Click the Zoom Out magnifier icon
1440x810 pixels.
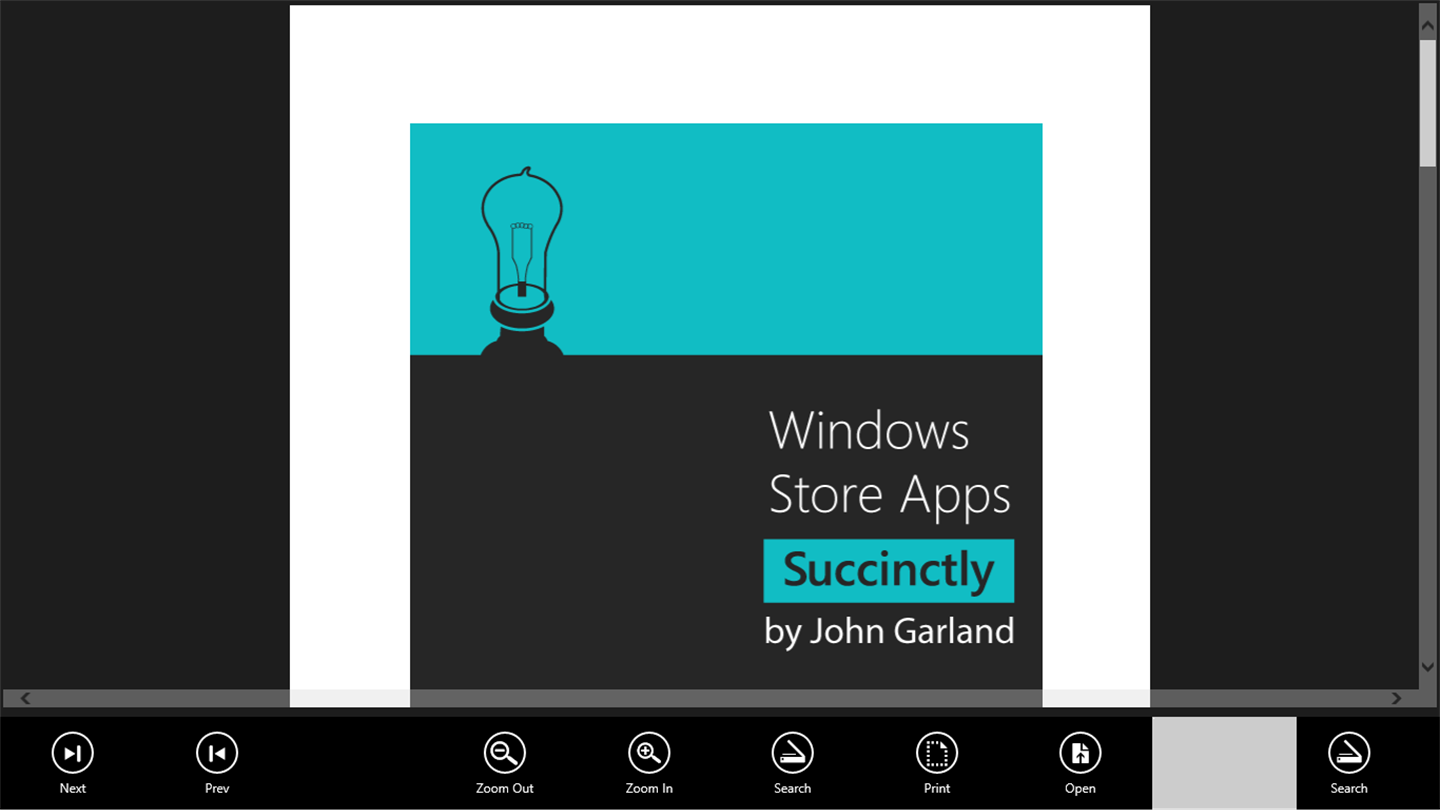[505, 754]
